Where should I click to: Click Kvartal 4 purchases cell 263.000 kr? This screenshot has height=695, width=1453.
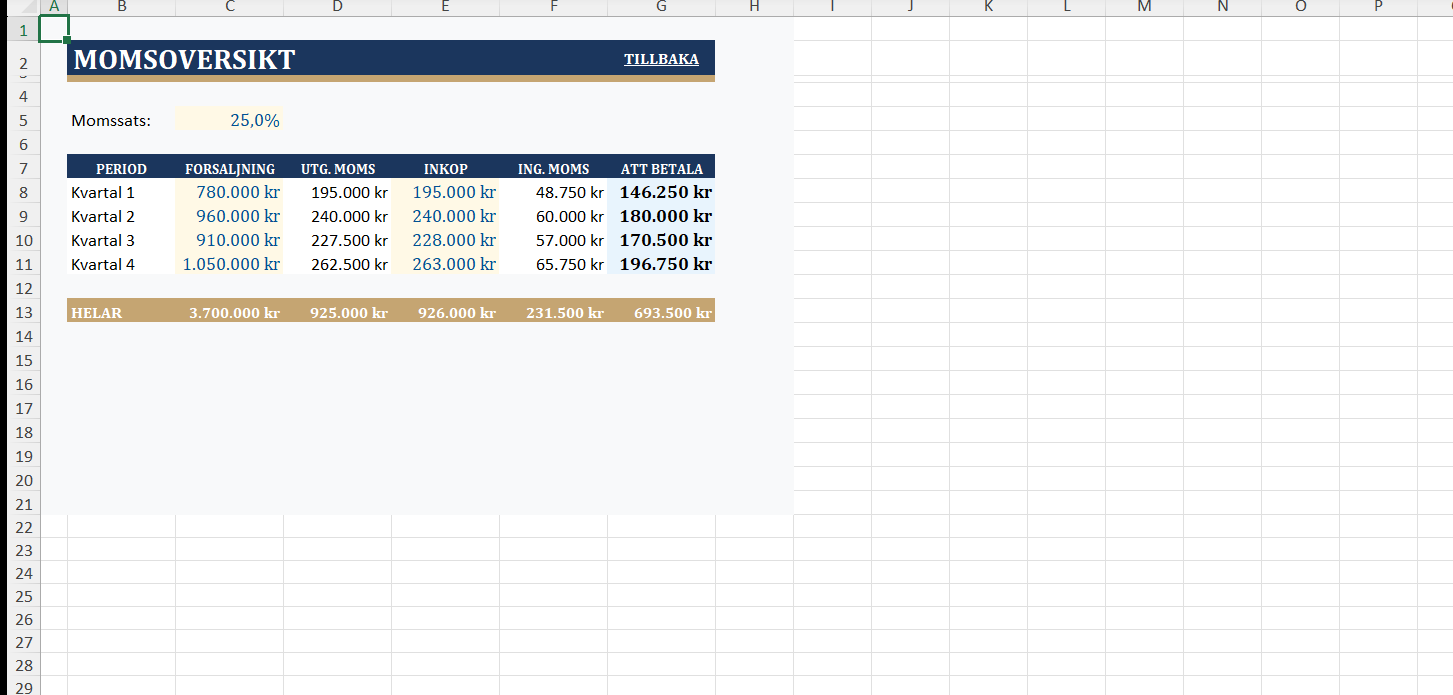445,264
